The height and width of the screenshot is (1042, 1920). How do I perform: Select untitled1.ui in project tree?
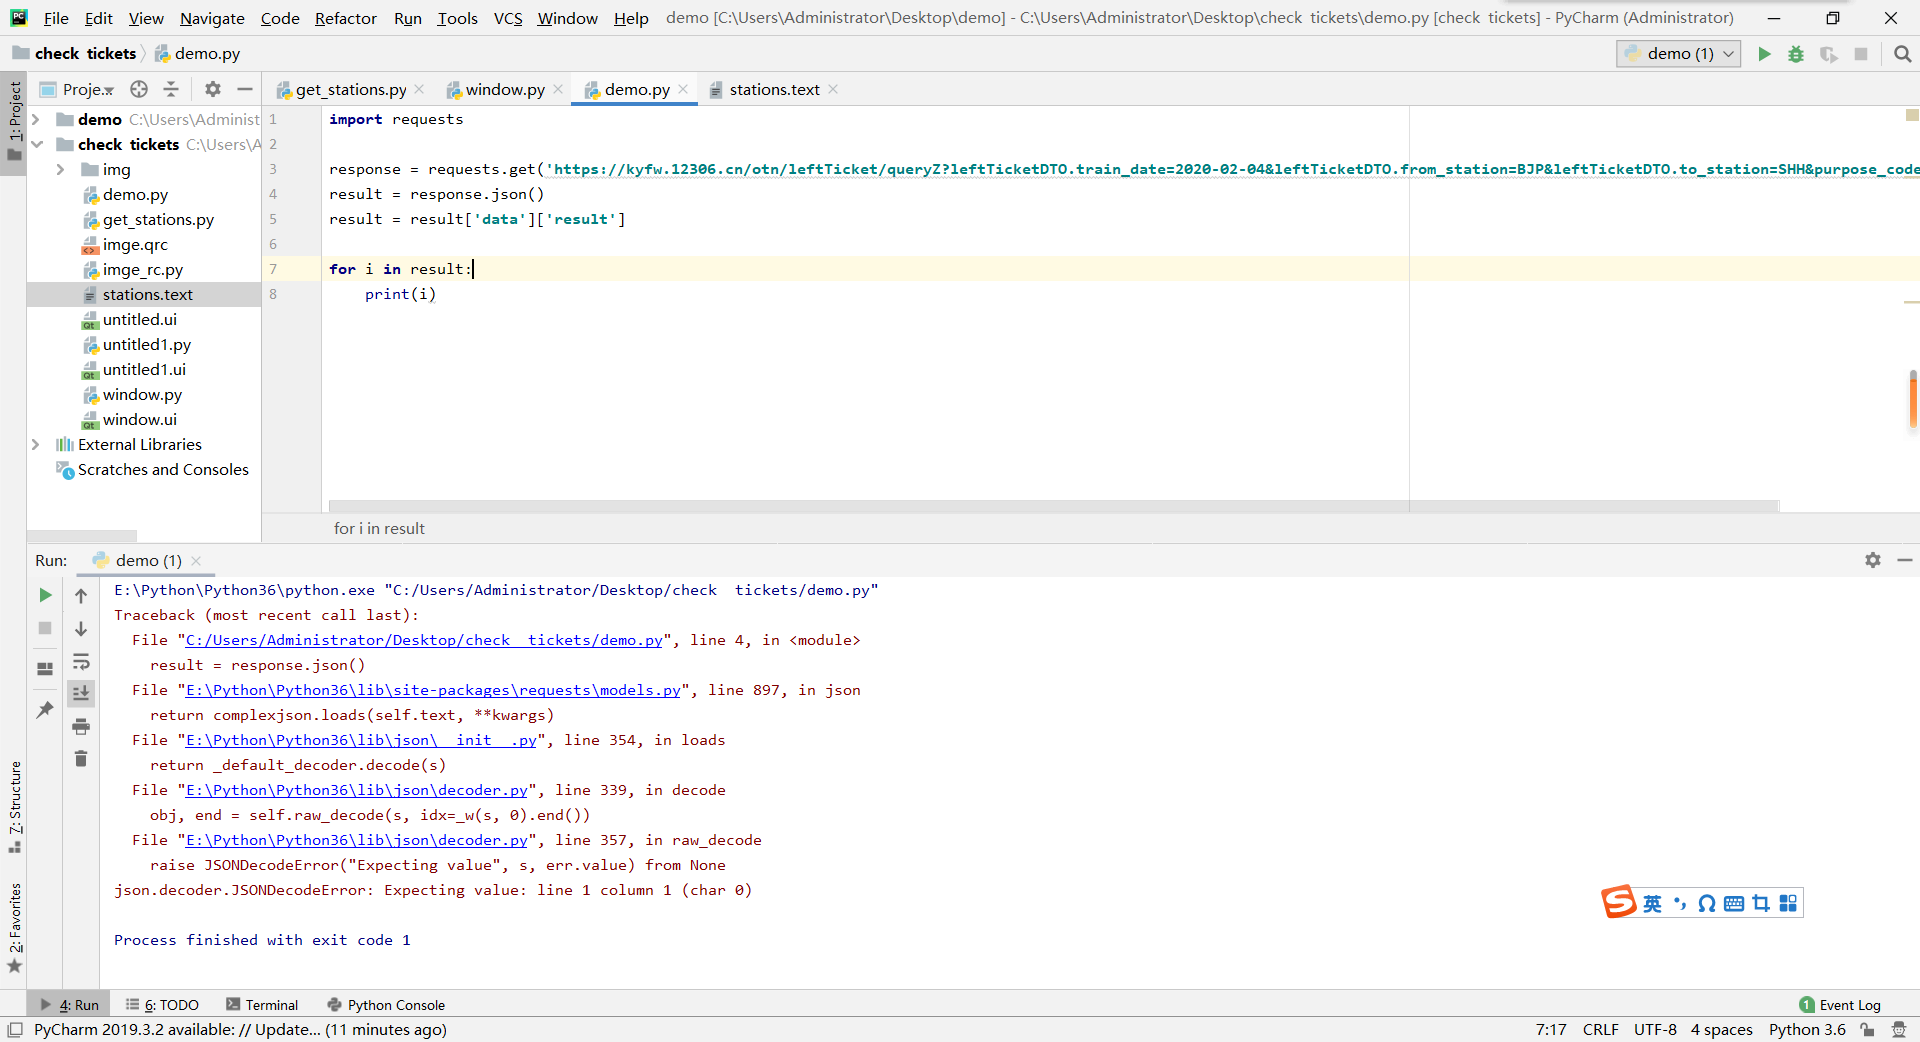click(144, 369)
